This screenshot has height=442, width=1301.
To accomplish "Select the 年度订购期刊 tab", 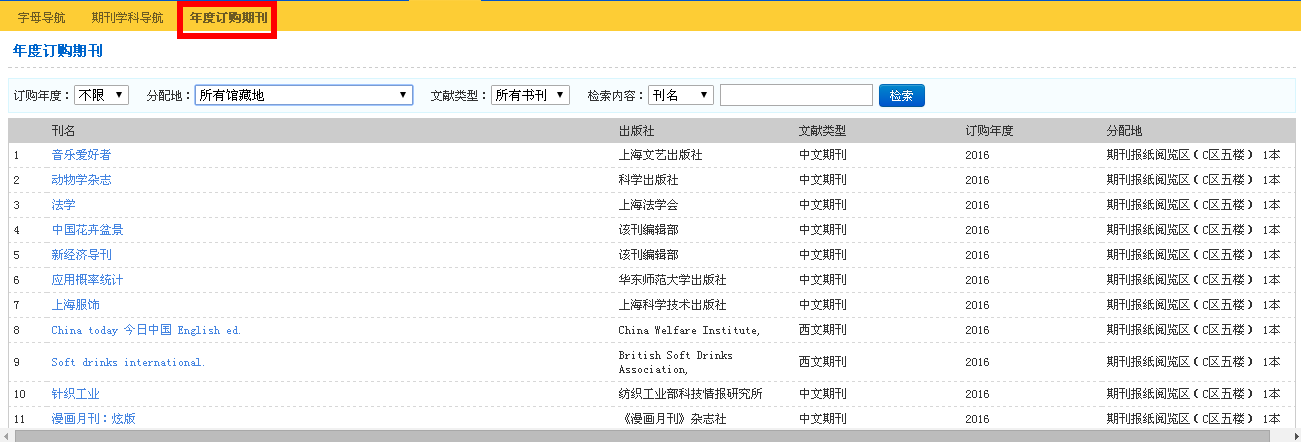I will 228,18.
